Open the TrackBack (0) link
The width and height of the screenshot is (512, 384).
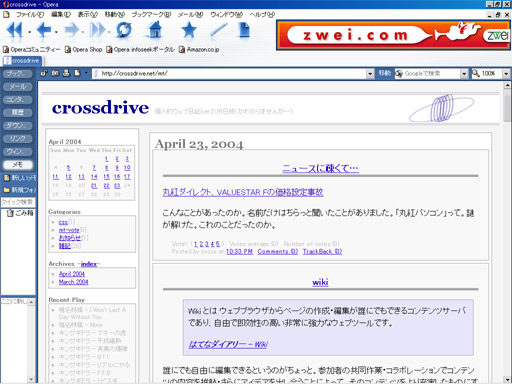coord(322,252)
